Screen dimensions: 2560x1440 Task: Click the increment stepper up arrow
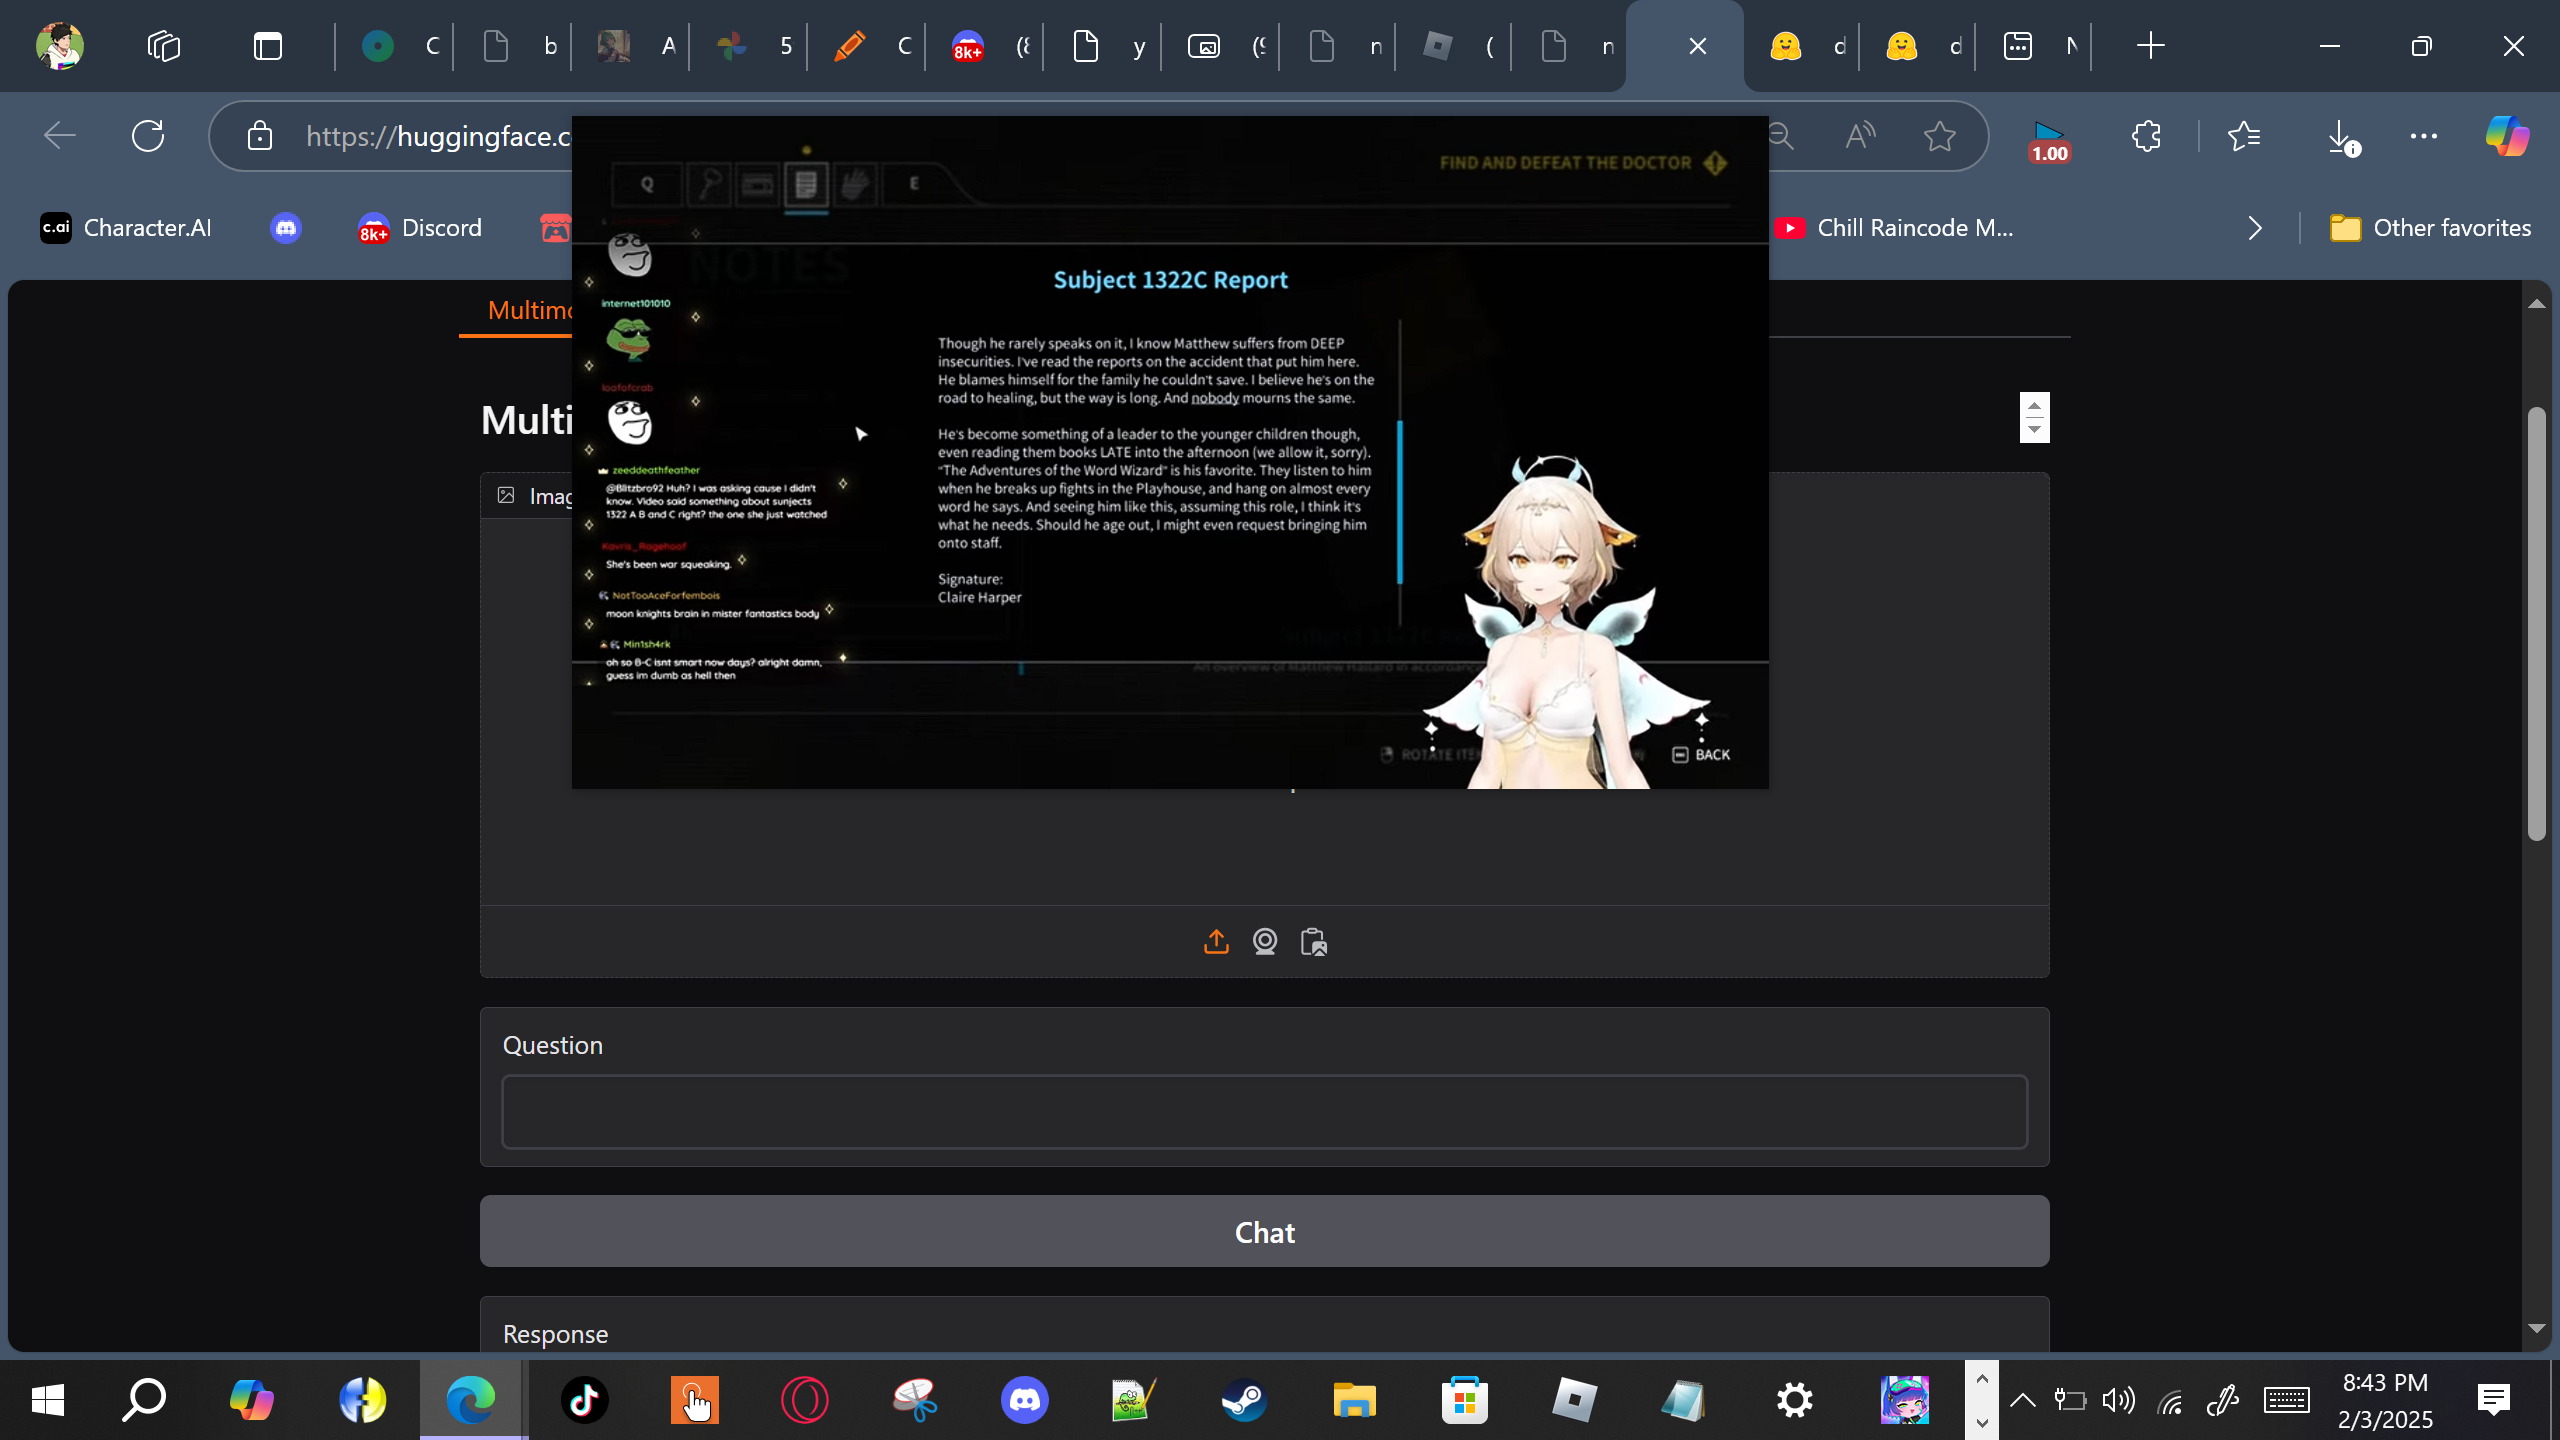2034,405
